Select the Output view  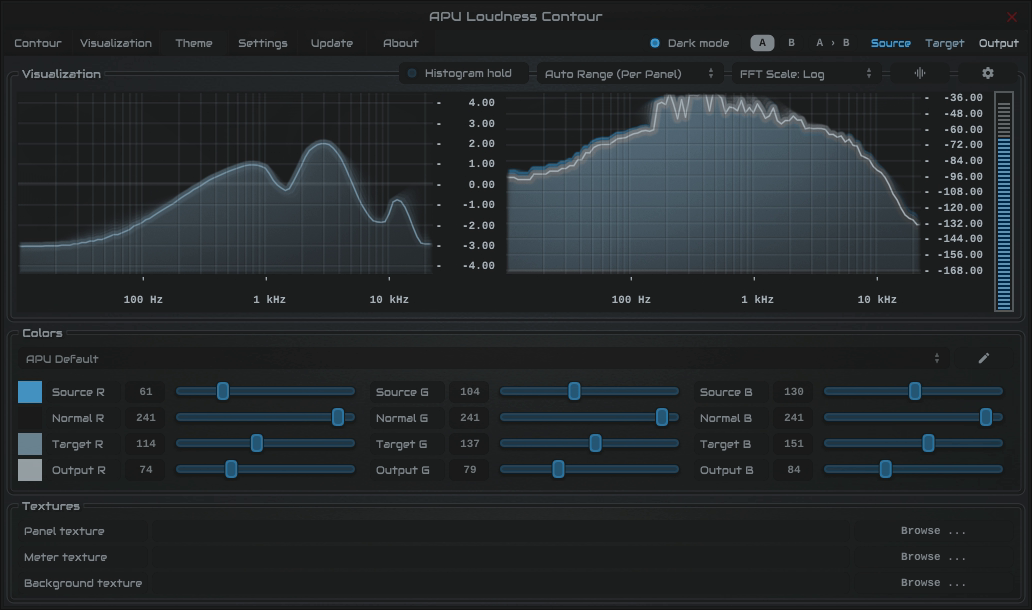point(998,43)
